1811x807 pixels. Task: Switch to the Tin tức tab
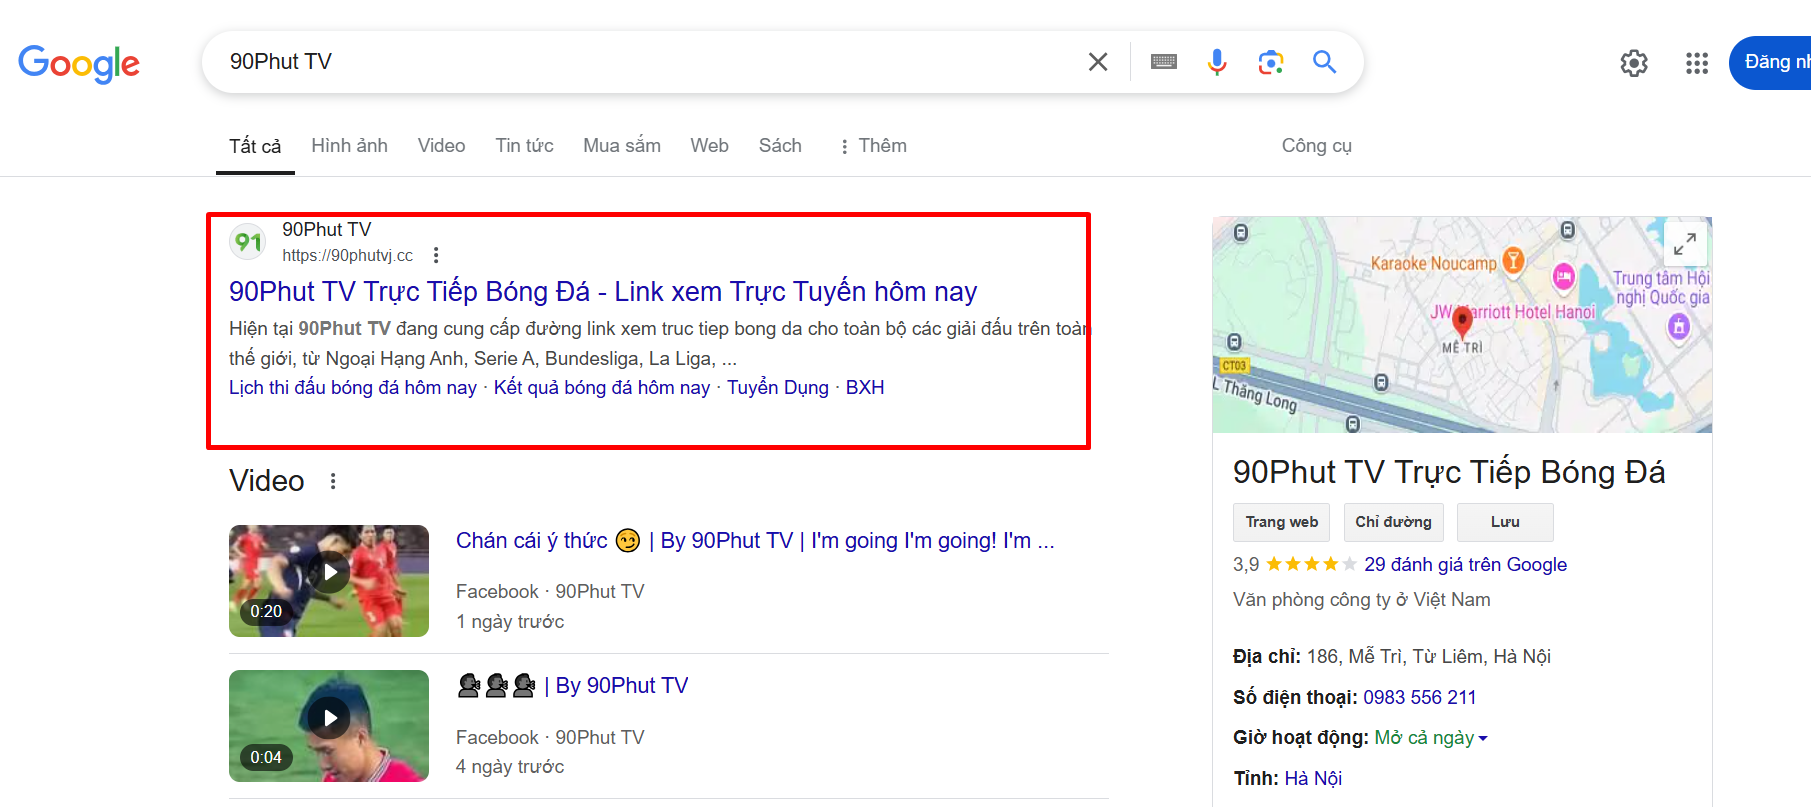pyautogui.click(x=524, y=146)
